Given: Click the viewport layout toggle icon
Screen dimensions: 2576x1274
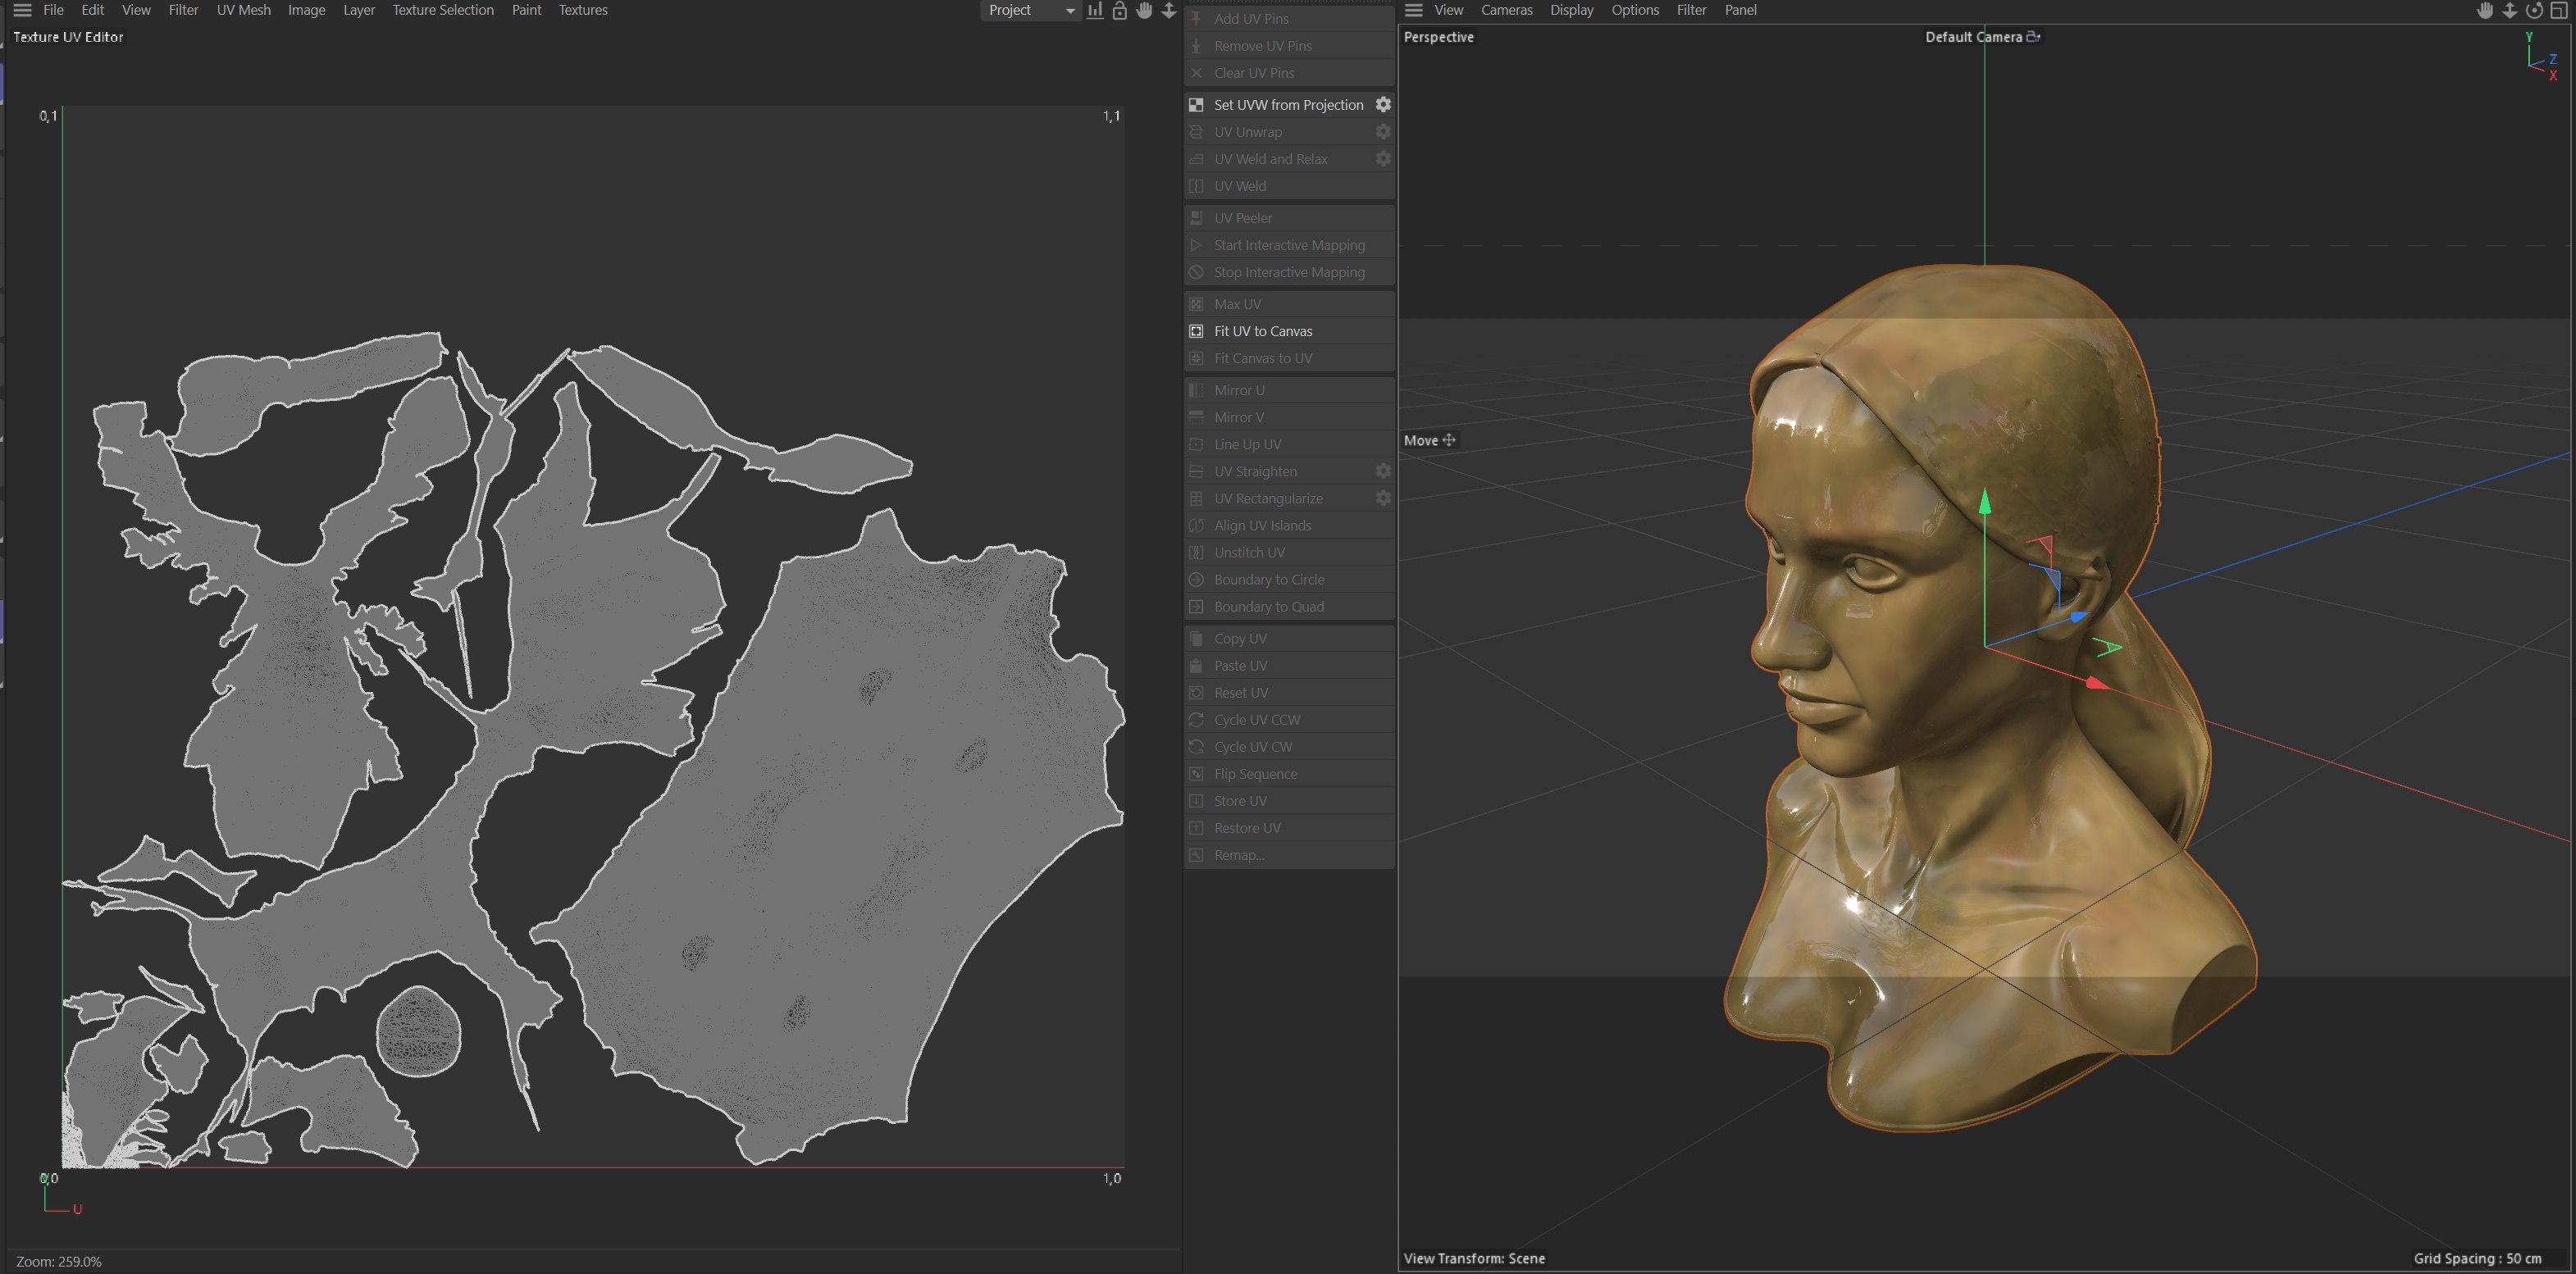Looking at the screenshot, I should click(x=2558, y=10).
